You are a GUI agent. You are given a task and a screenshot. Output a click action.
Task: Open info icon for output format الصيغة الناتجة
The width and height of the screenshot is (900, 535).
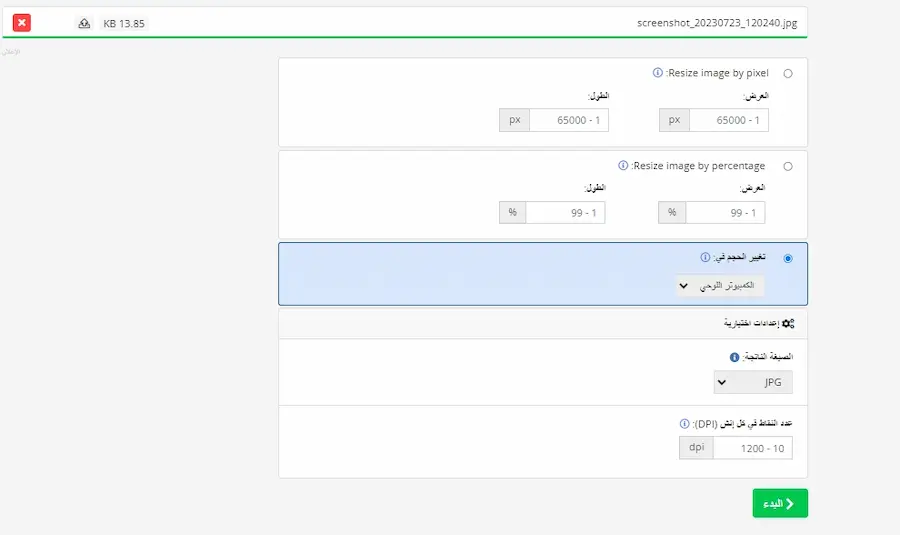click(x=734, y=357)
